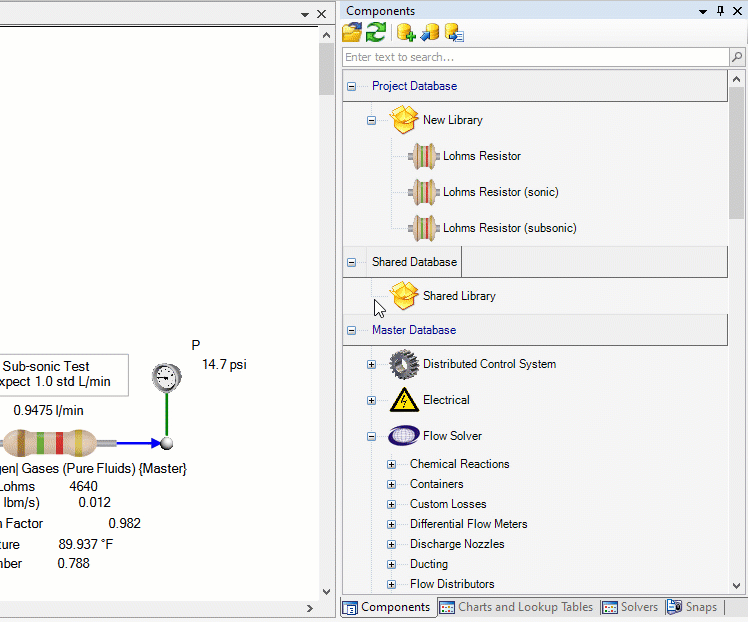Click the component search text field

point(535,57)
